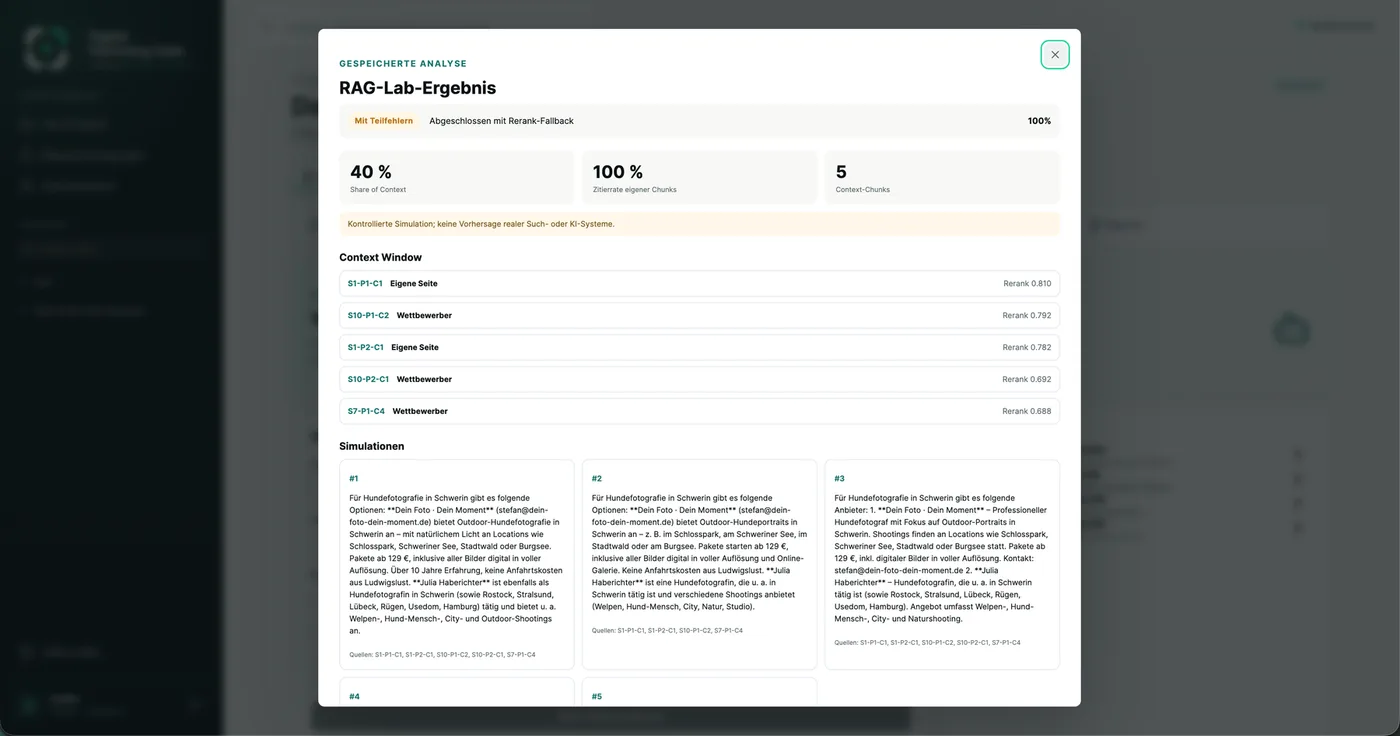
Task: Click the dialog title 'RAG-Lab-Ergebnis'
Action: tap(418, 88)
